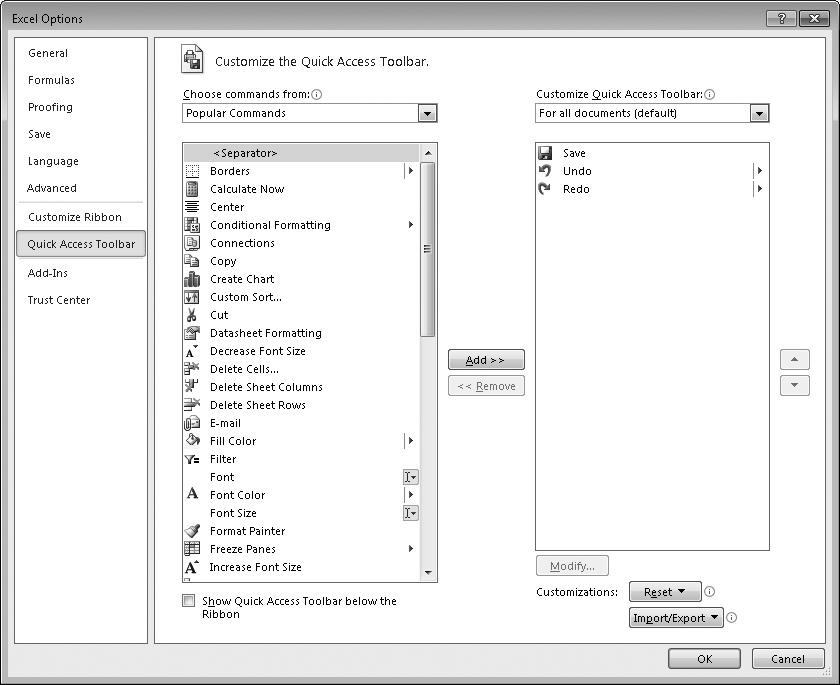Viewport: 840px width, 685px height.
Task: Click the info icon next to Reset
Action: coord(709,592)
